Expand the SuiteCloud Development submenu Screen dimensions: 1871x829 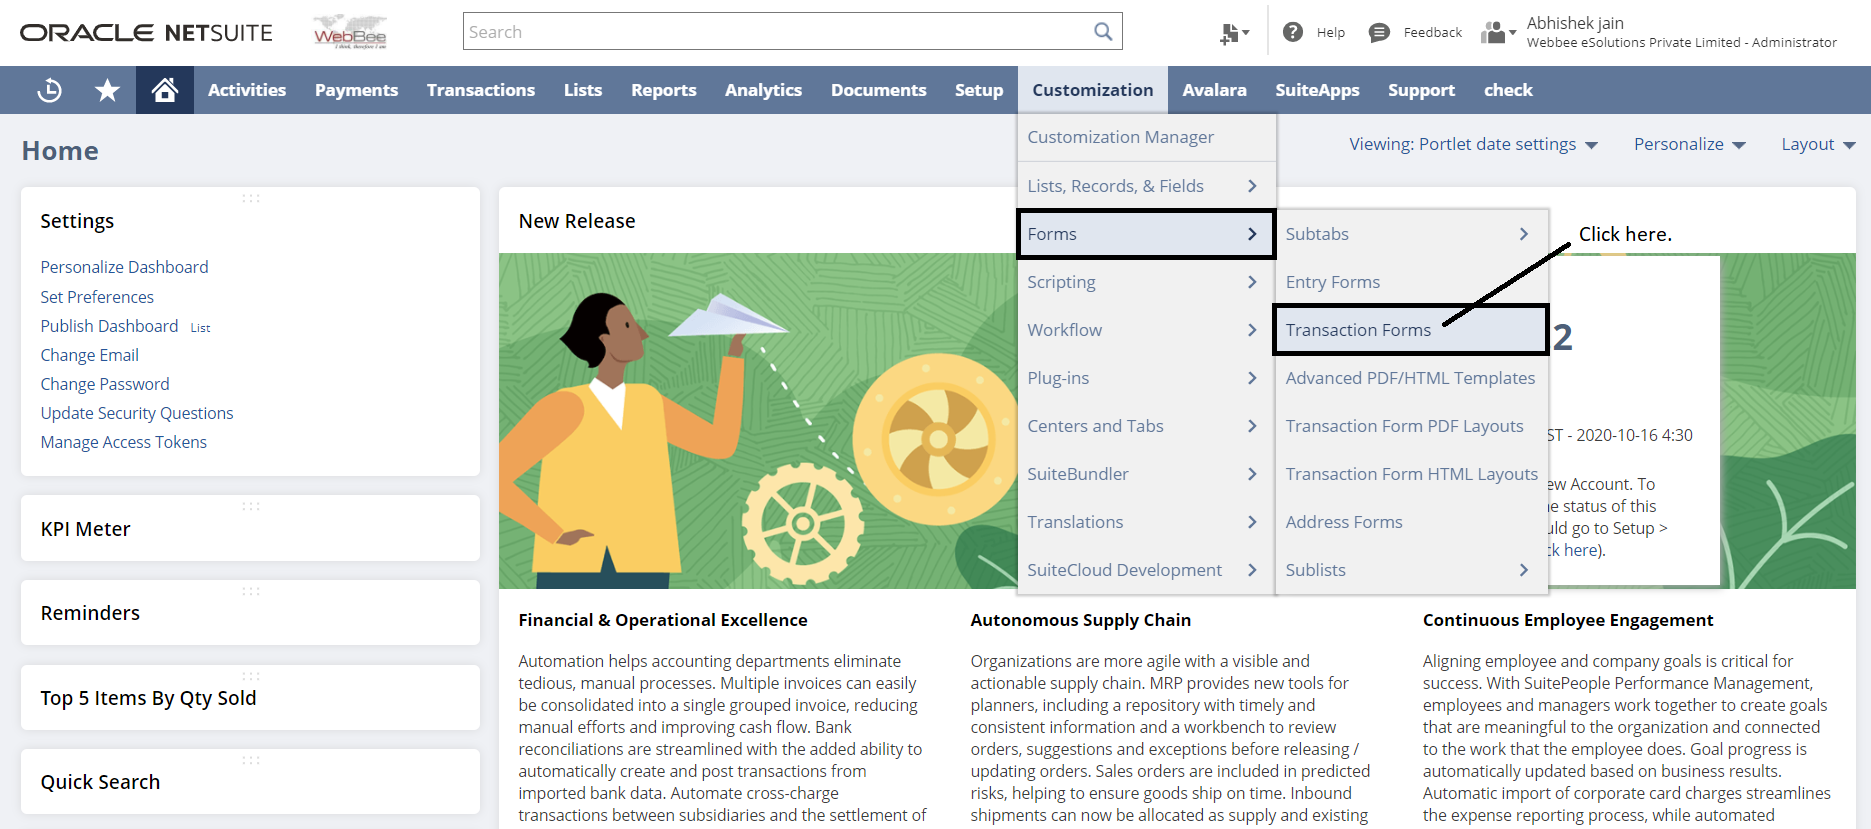click(x=1147, y=570)
